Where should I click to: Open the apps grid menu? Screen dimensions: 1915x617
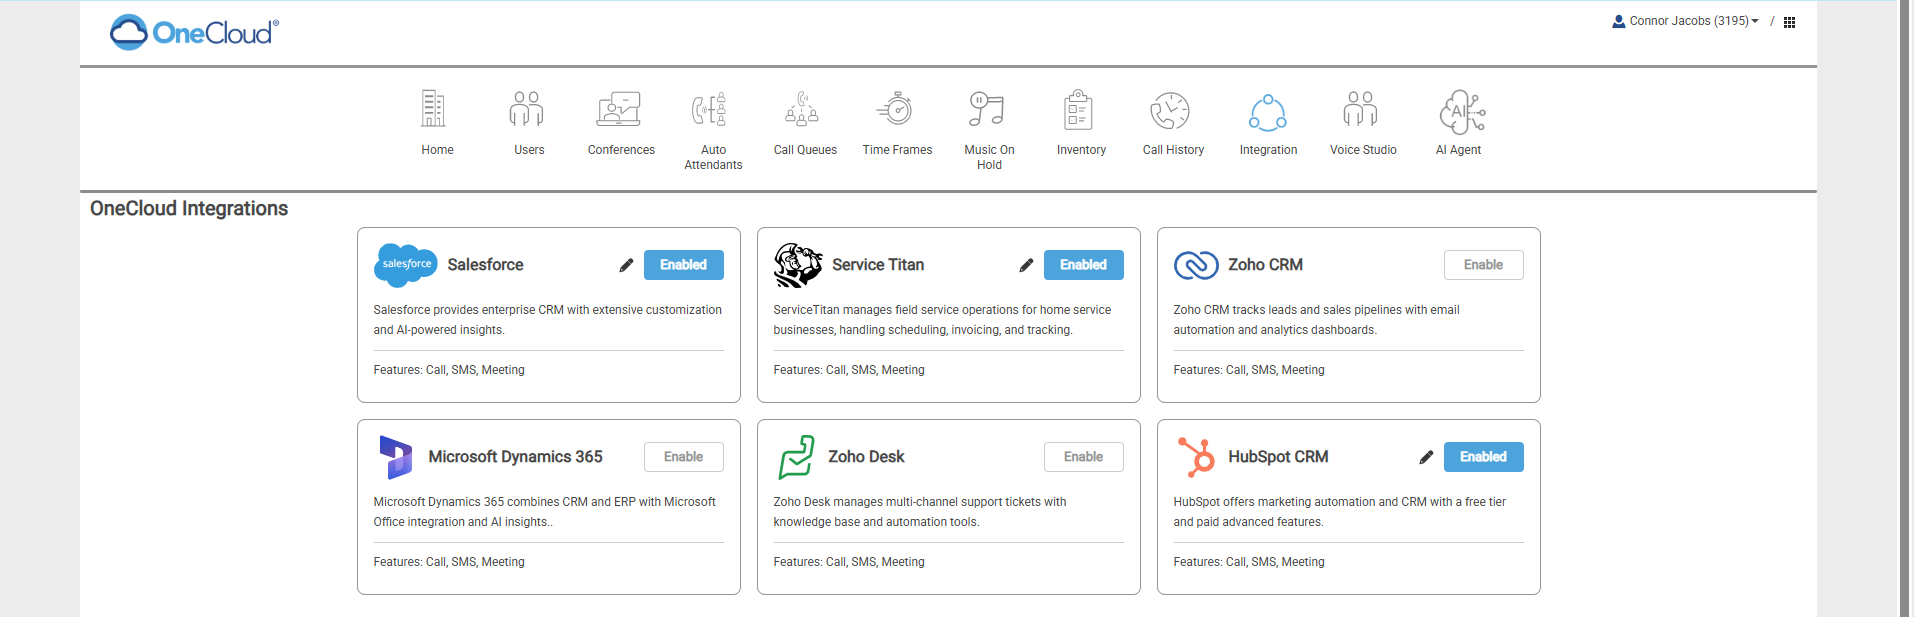1789,22
